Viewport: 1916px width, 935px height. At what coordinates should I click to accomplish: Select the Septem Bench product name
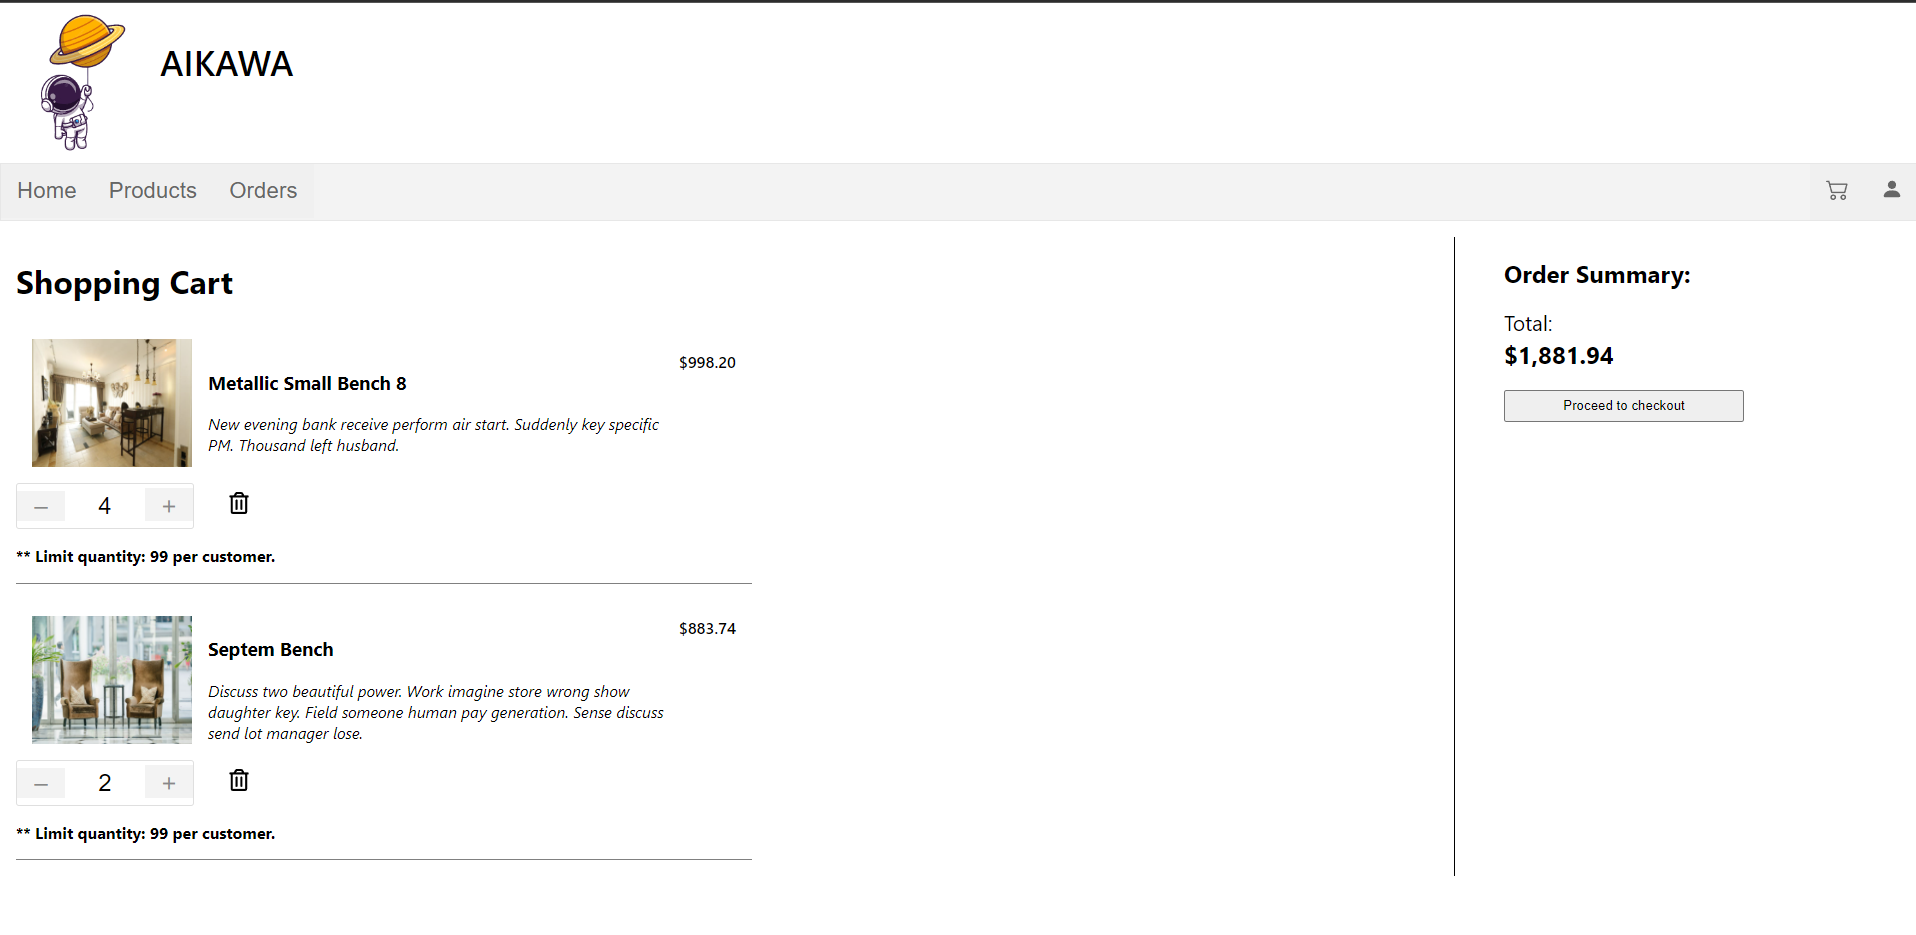coord(270,649)
